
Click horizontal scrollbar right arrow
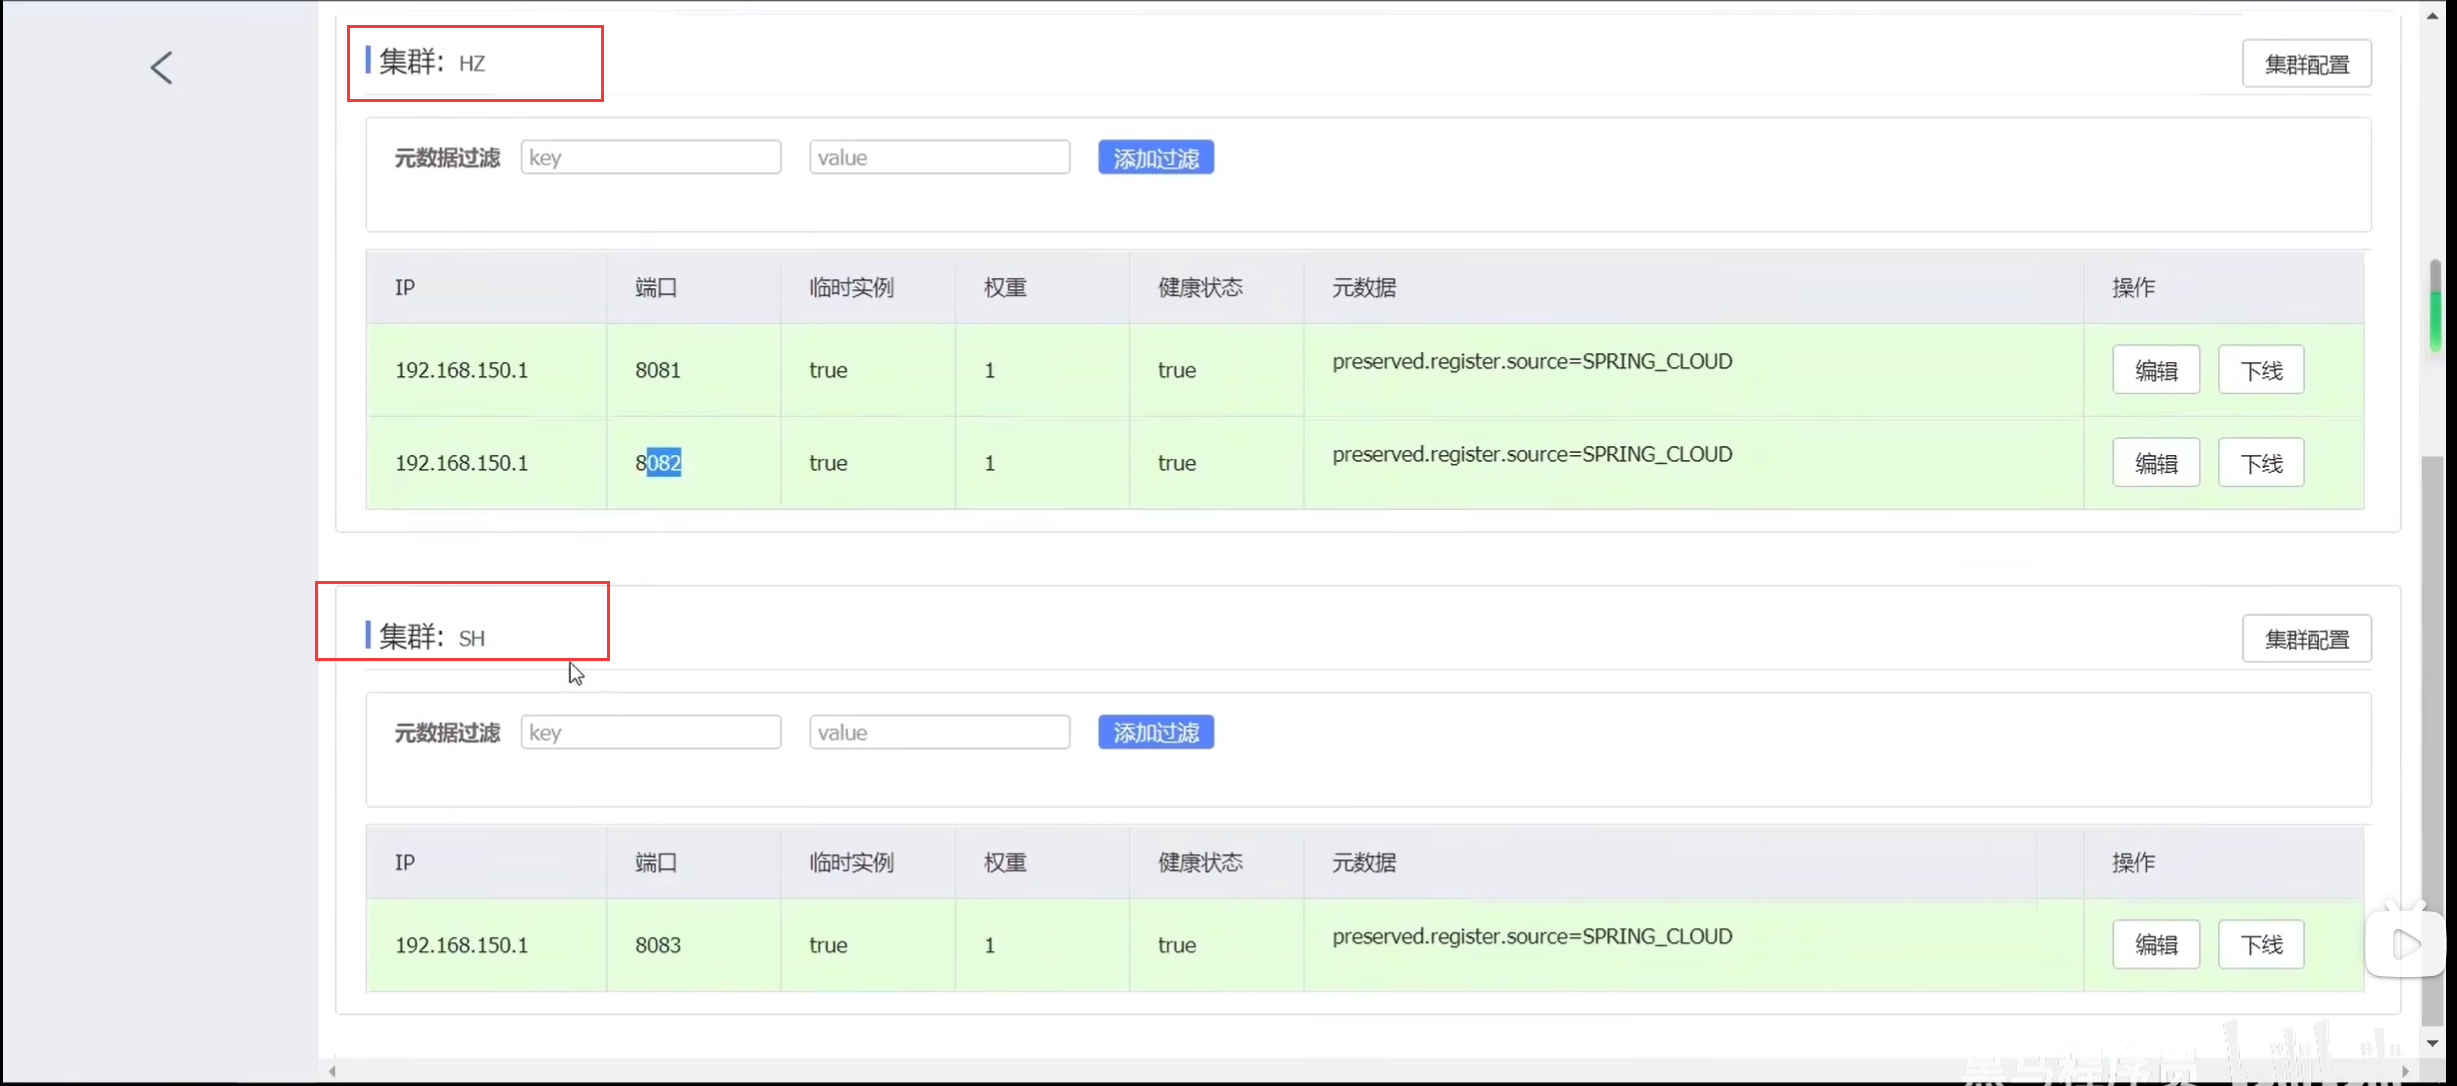(x=2405, y=1071)
